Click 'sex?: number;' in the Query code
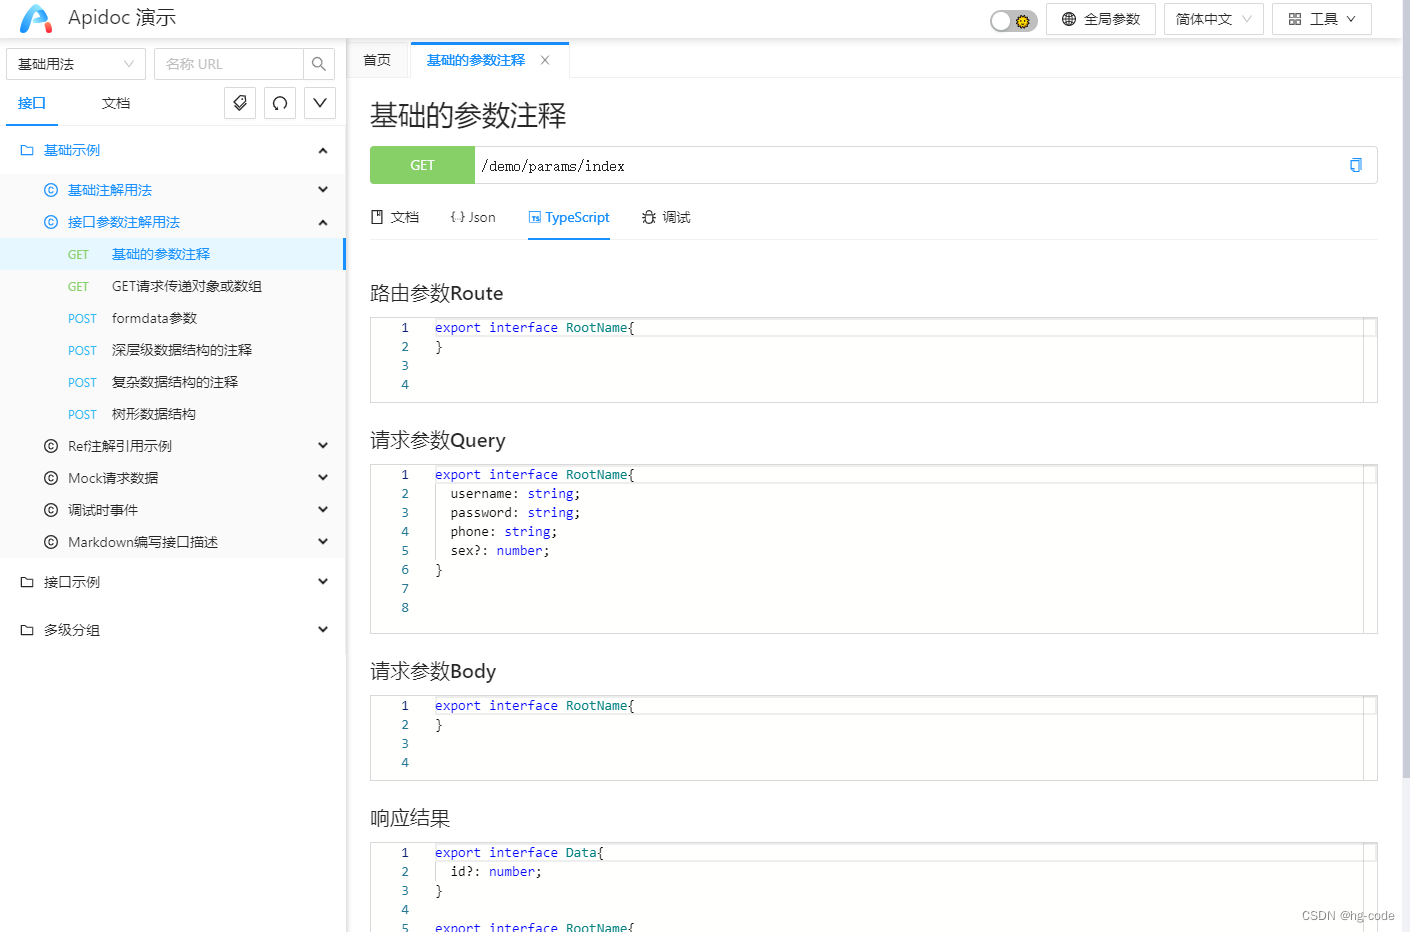Screen dimensions: 1410x932 pyautogui.click(x=500, y=551)
